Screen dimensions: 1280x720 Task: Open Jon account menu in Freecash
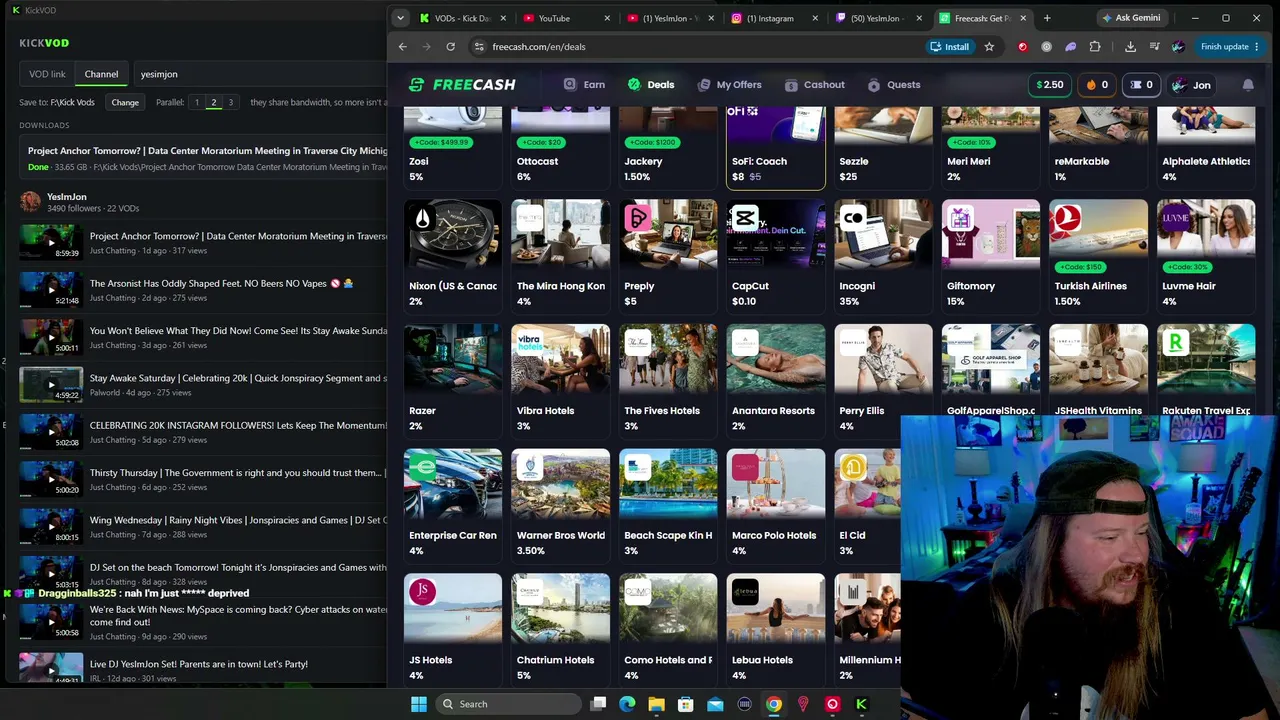pyautogui.click(x=1191, y=85)
